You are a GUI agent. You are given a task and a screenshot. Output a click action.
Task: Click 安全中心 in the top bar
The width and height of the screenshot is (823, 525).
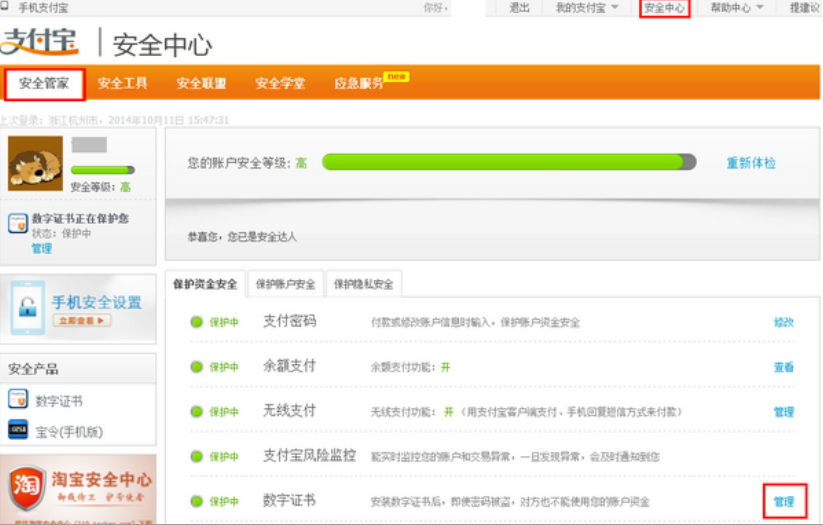click(664, 8)
